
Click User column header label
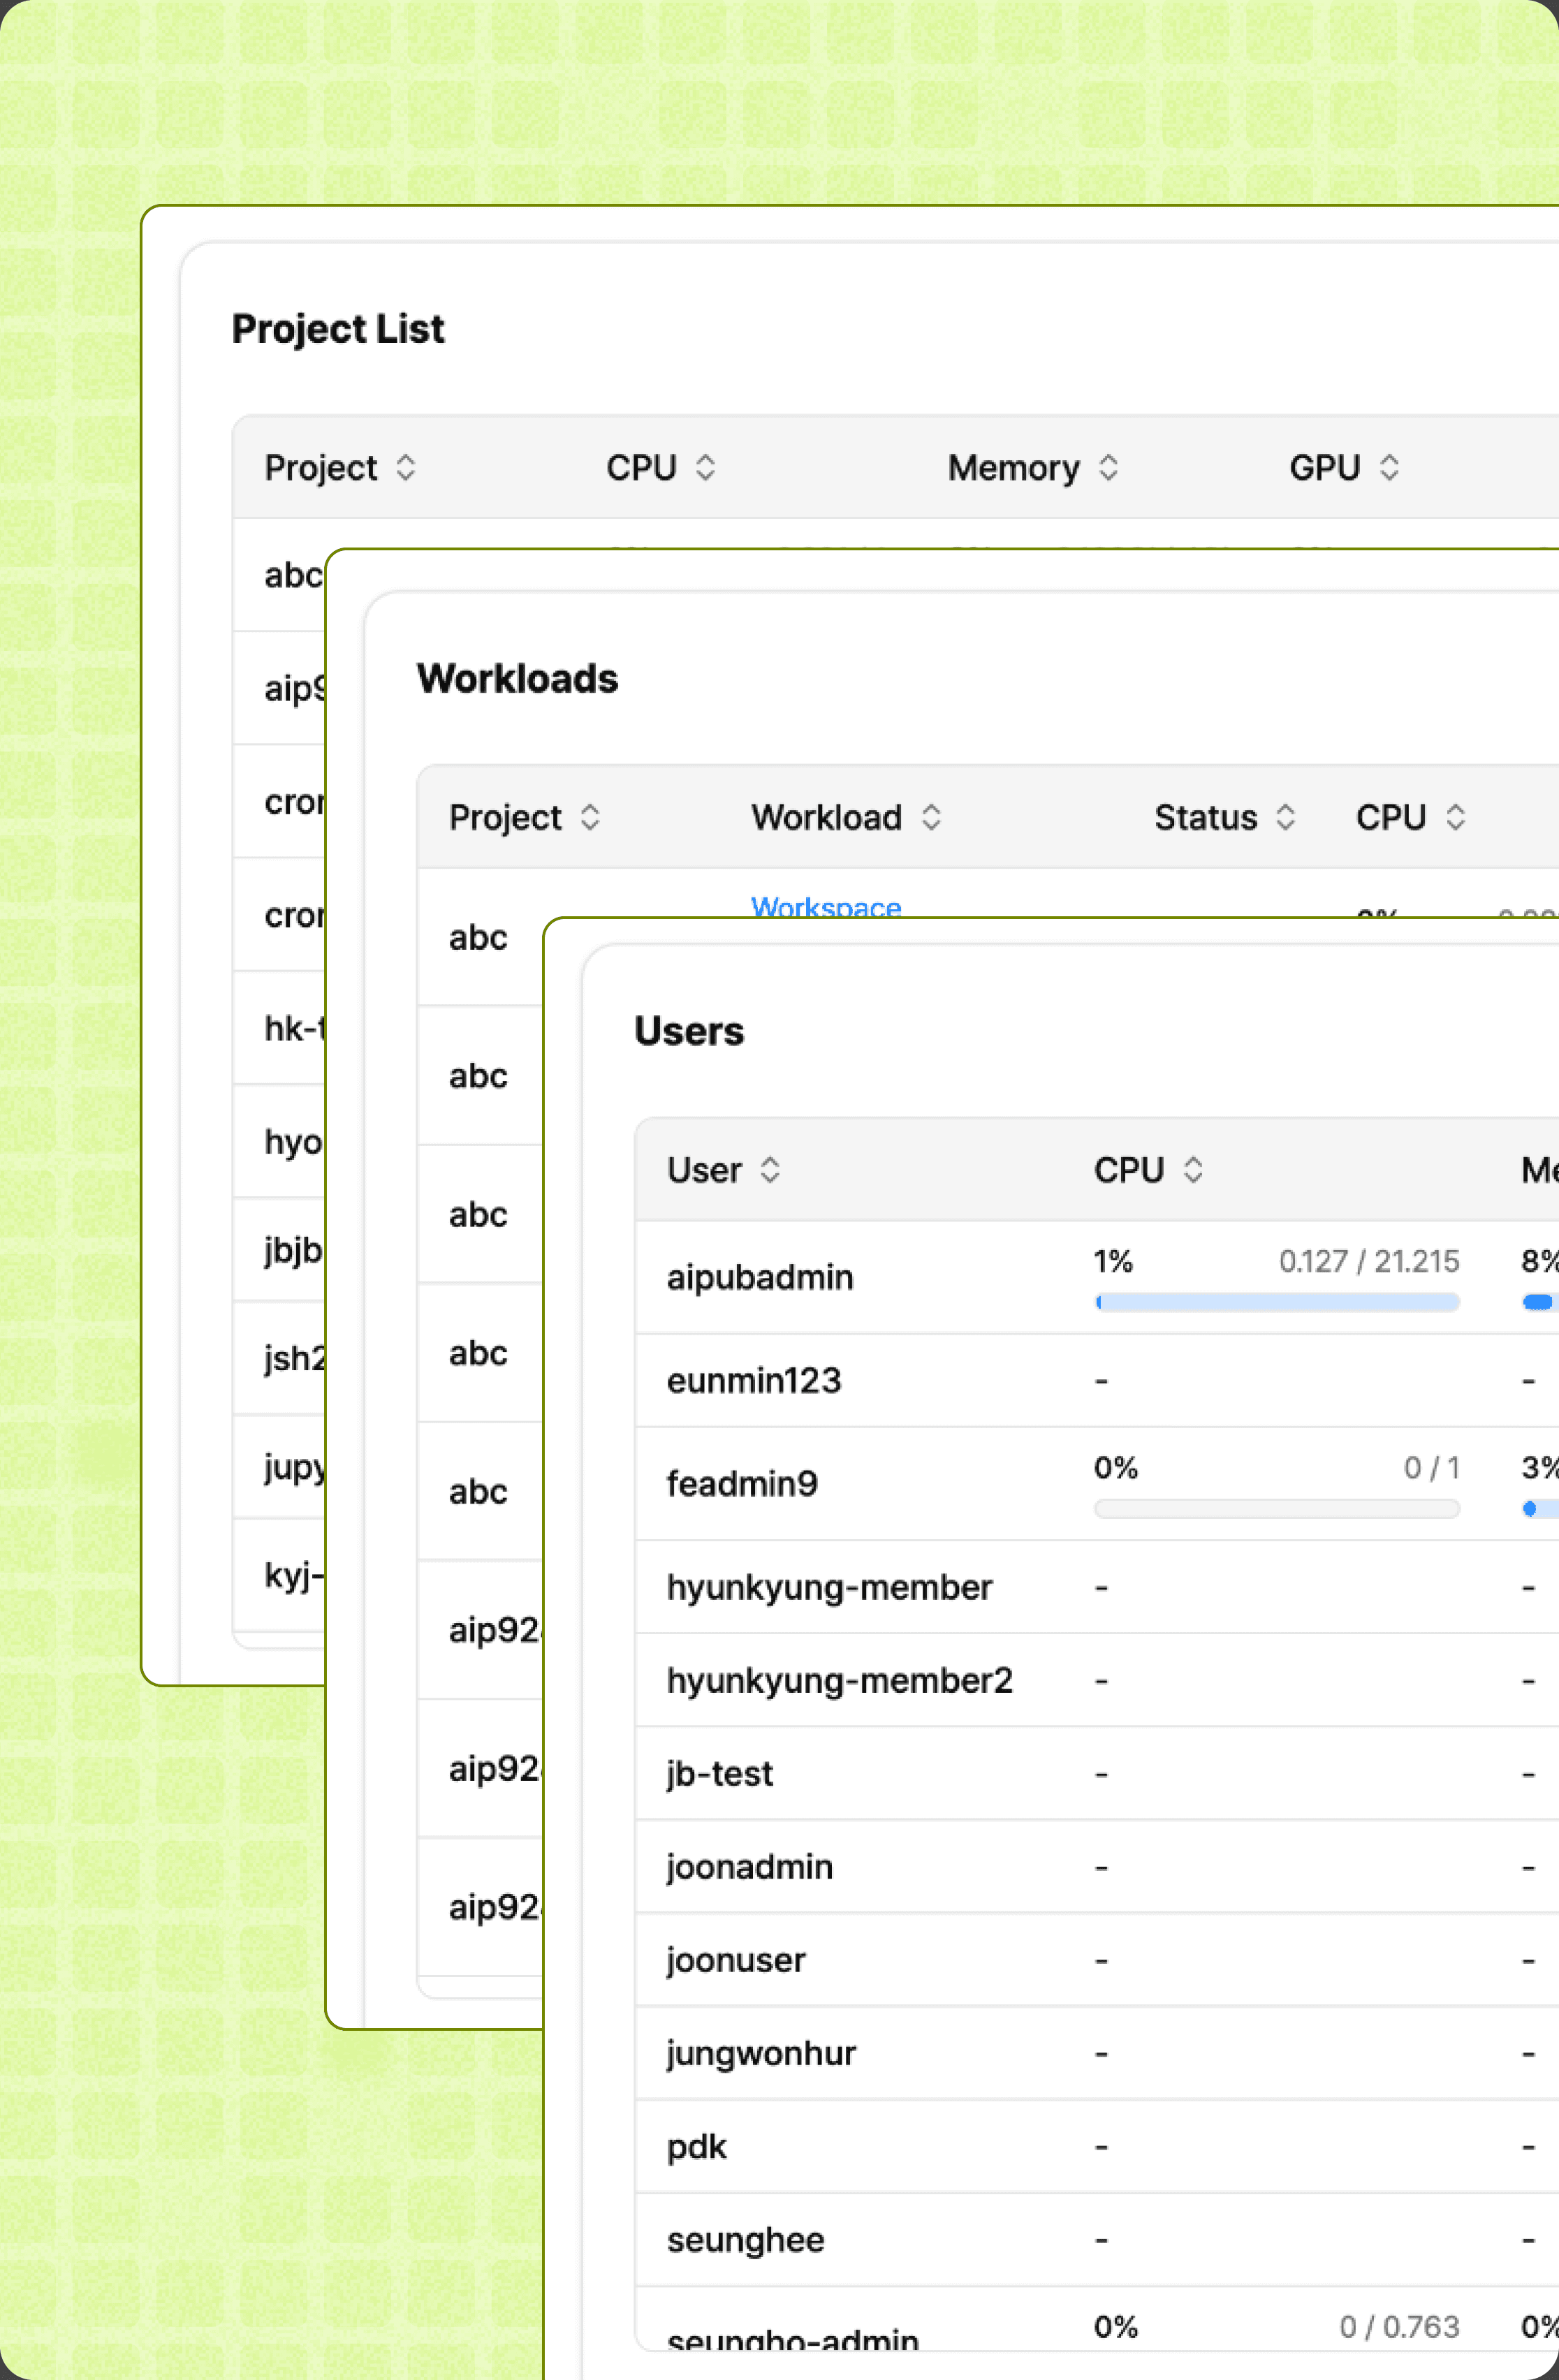(x=704, y=1170)
